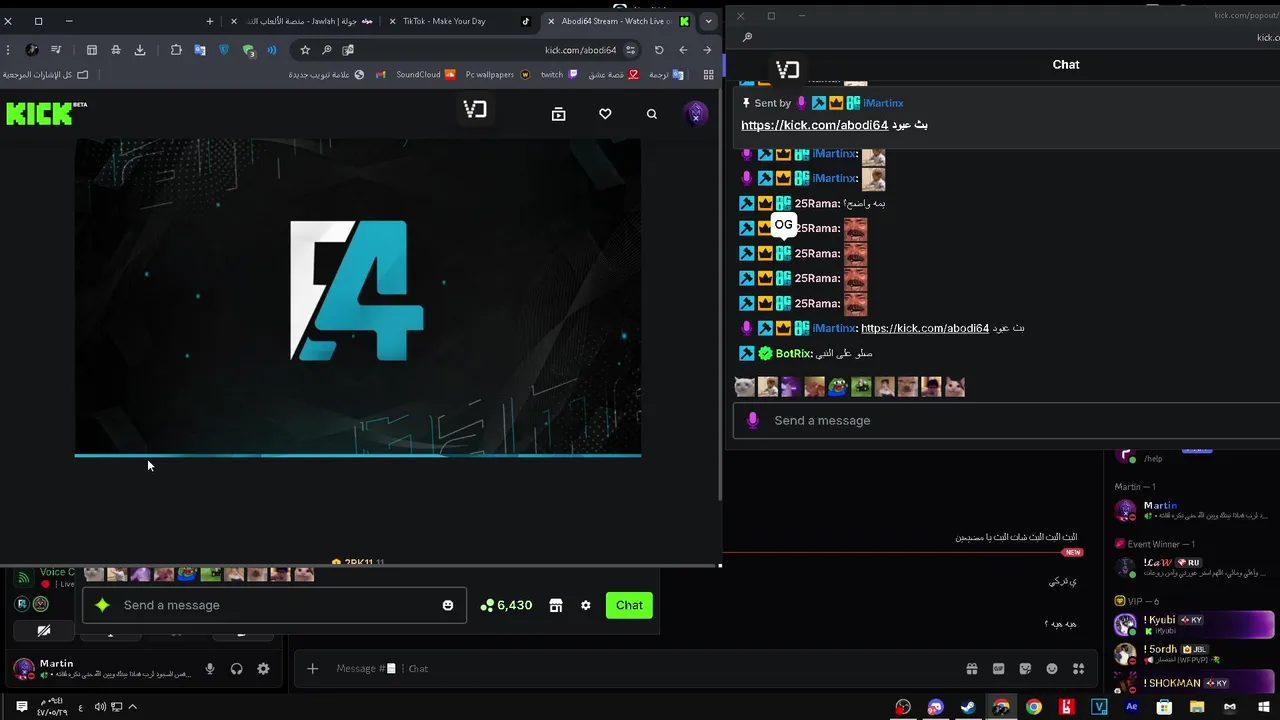Open pinned link kick.com/abodi64
This screenshot has height=720, width=1280.
pos(814,125)
